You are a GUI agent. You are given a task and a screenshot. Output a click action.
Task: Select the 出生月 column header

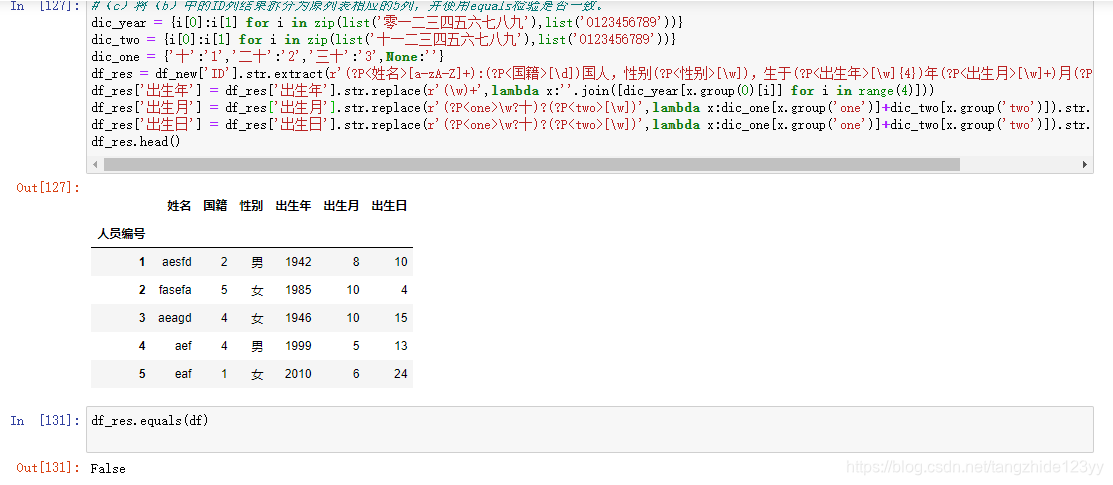click(341, 206)
